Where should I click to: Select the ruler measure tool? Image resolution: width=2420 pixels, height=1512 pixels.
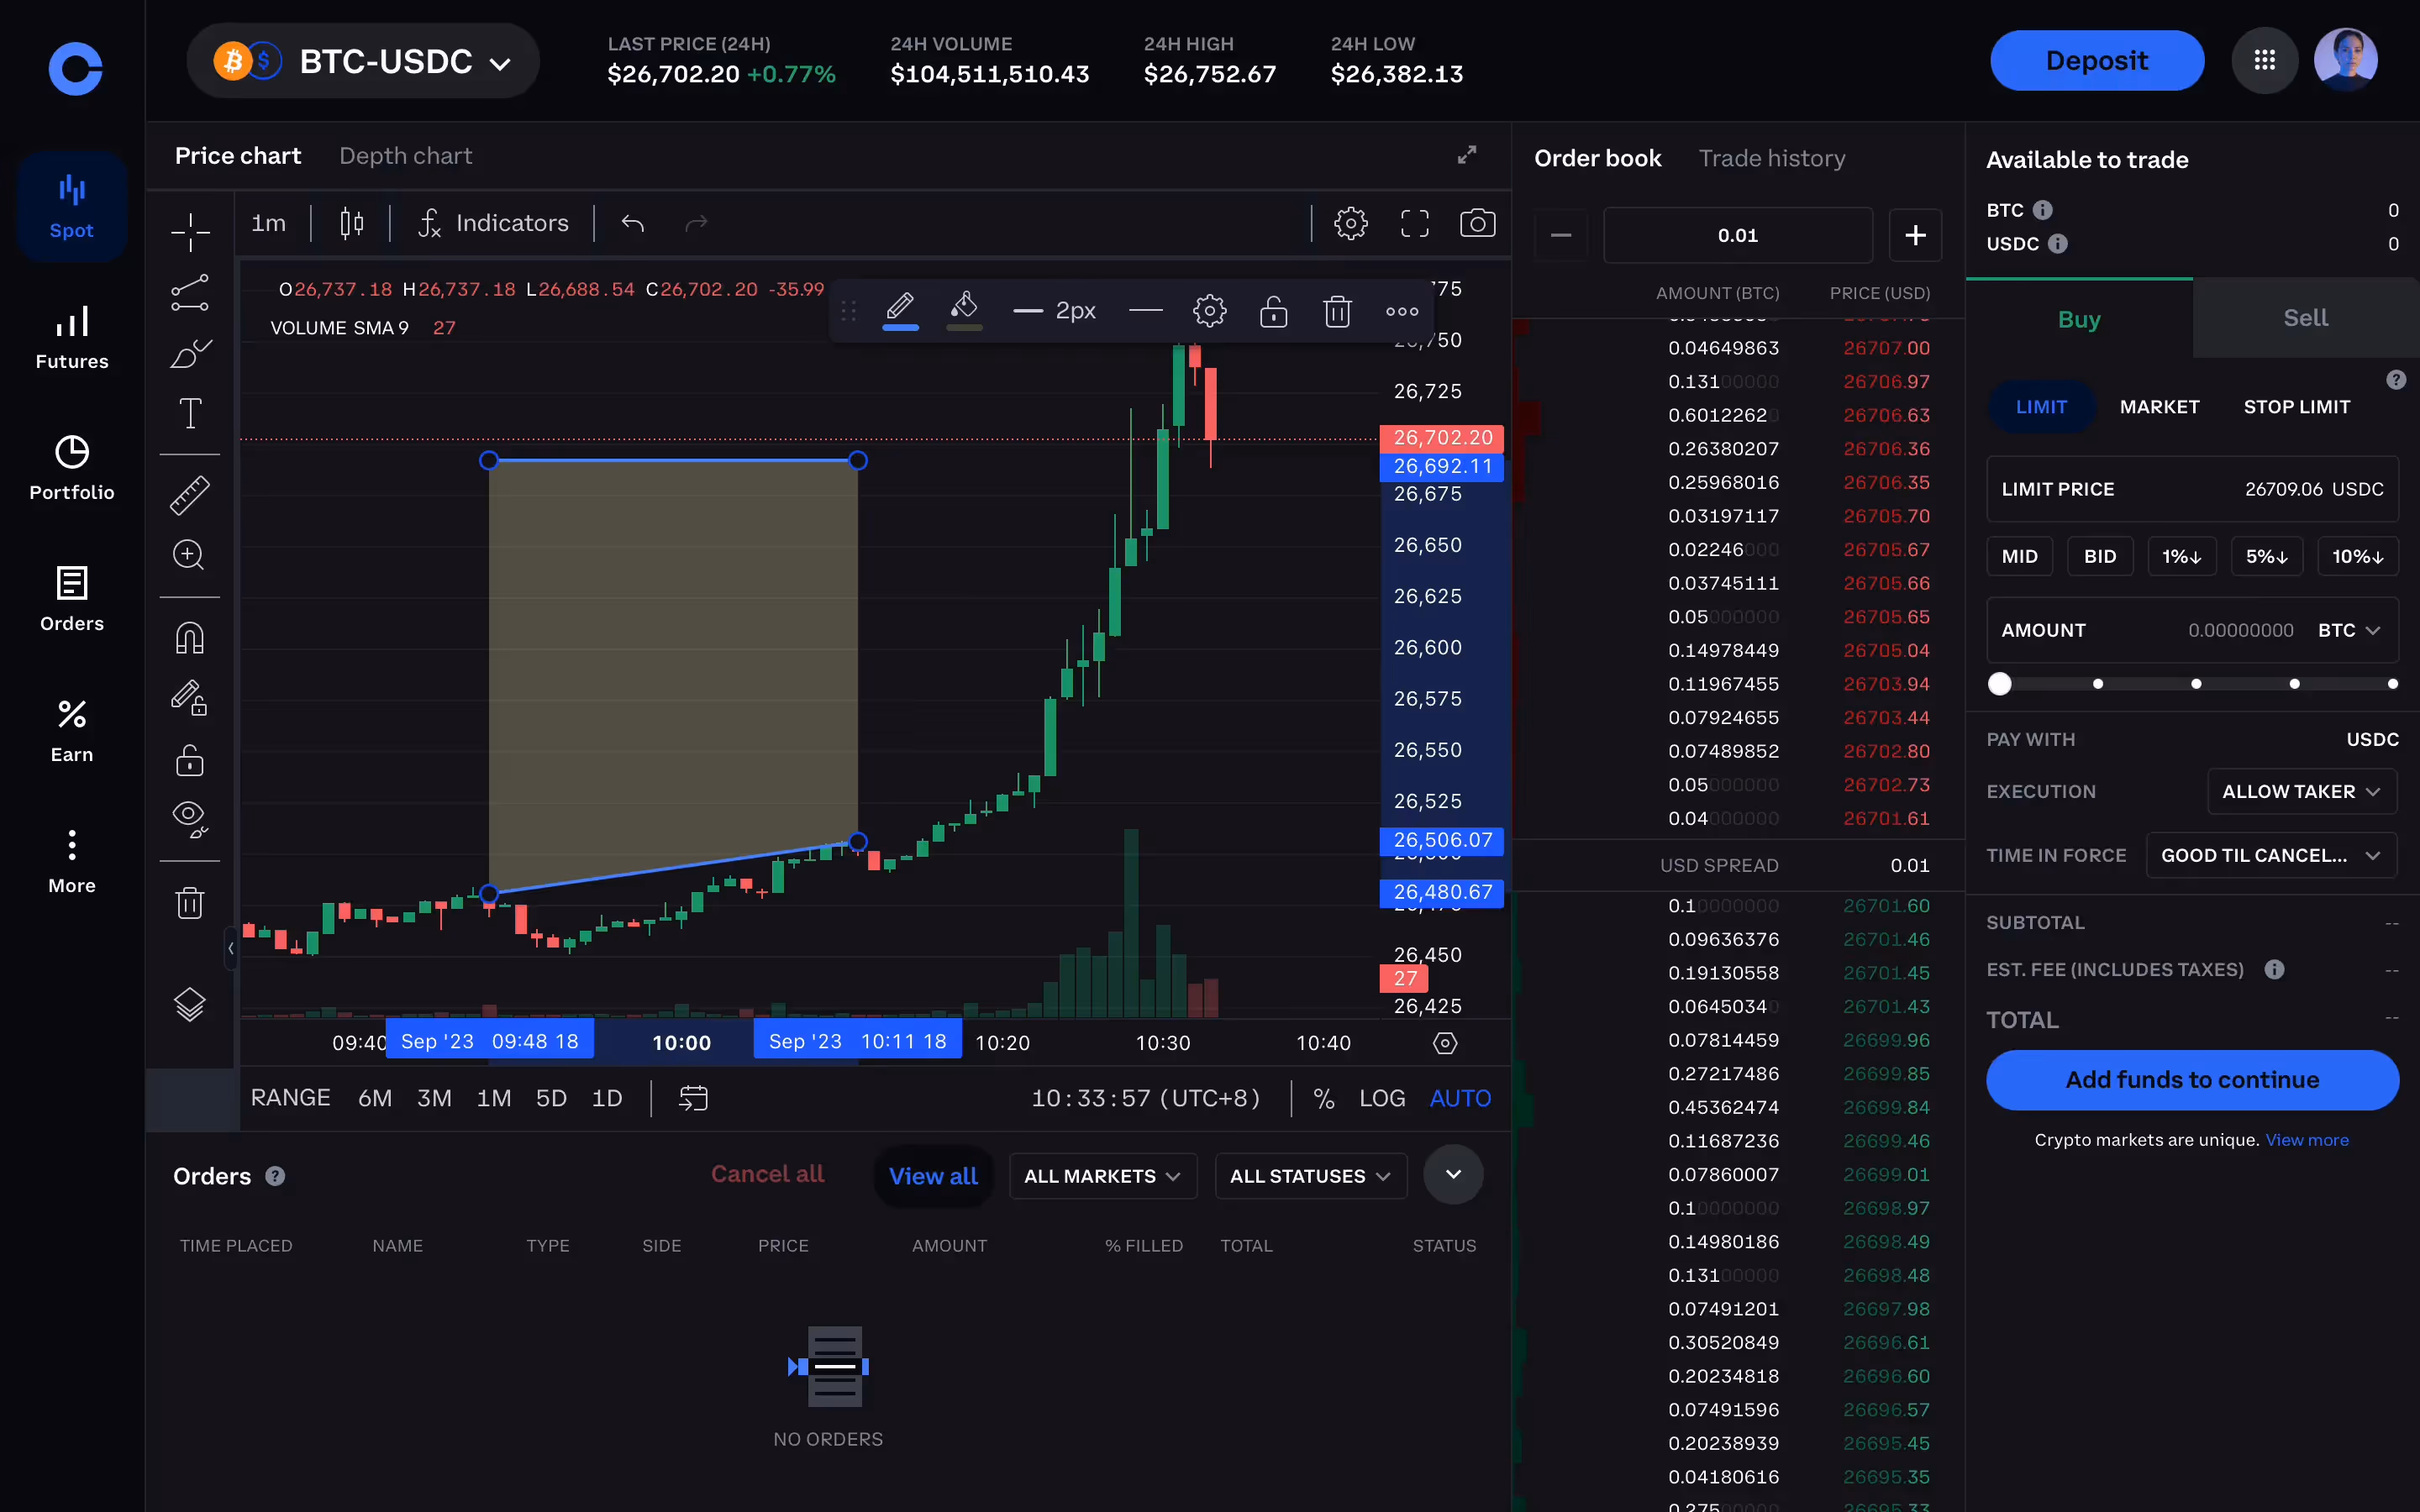pos(189,495)
